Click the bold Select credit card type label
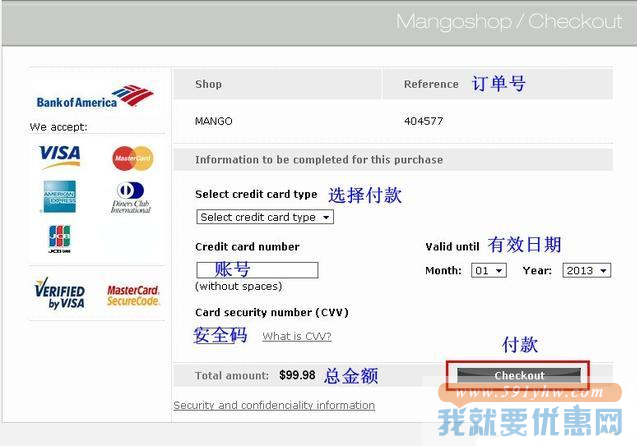637x446 pixels. click(256, 194)
